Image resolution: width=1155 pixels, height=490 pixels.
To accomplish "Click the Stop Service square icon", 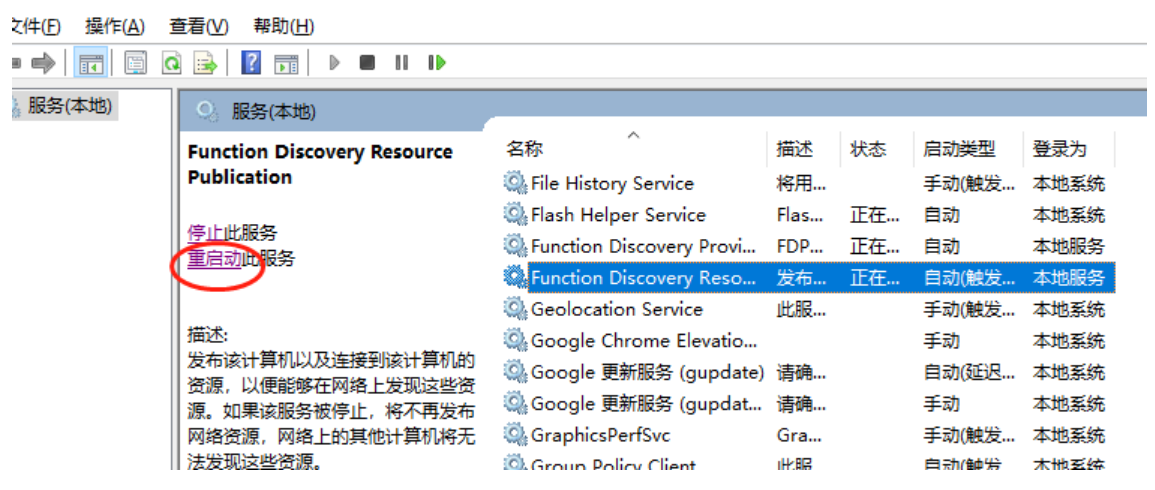I will click(367, 63).
